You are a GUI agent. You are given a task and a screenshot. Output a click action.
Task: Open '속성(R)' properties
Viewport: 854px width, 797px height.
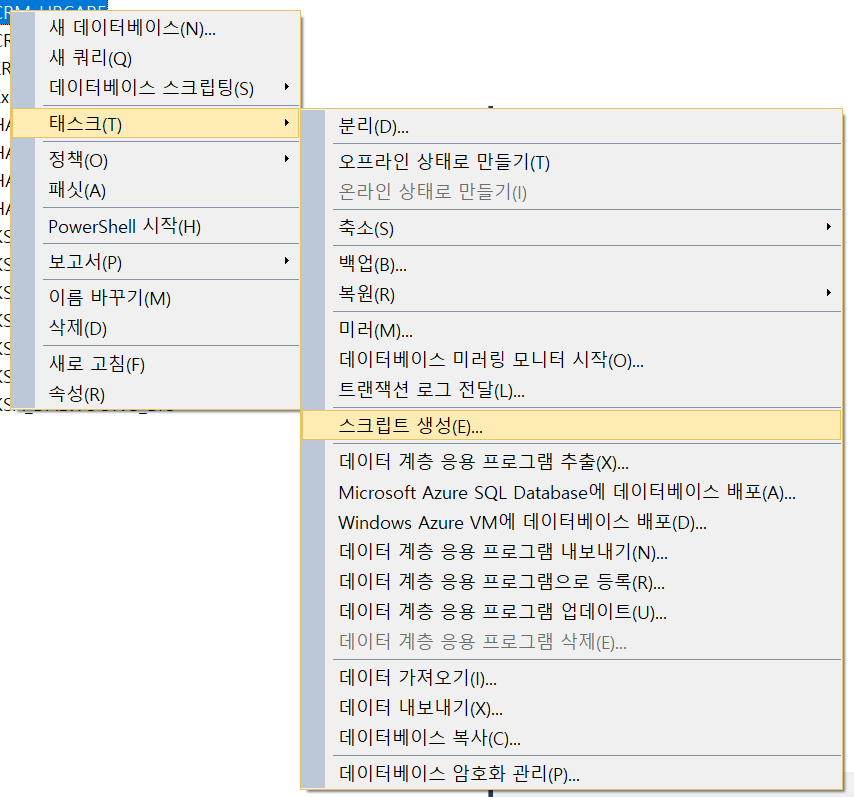tap(76, 394)
